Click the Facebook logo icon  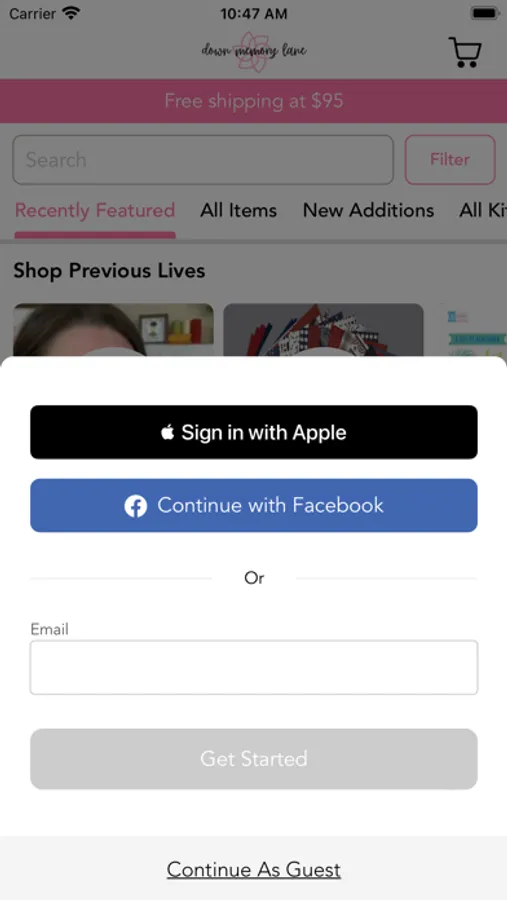pyautogui.click(x=136, y=506)
